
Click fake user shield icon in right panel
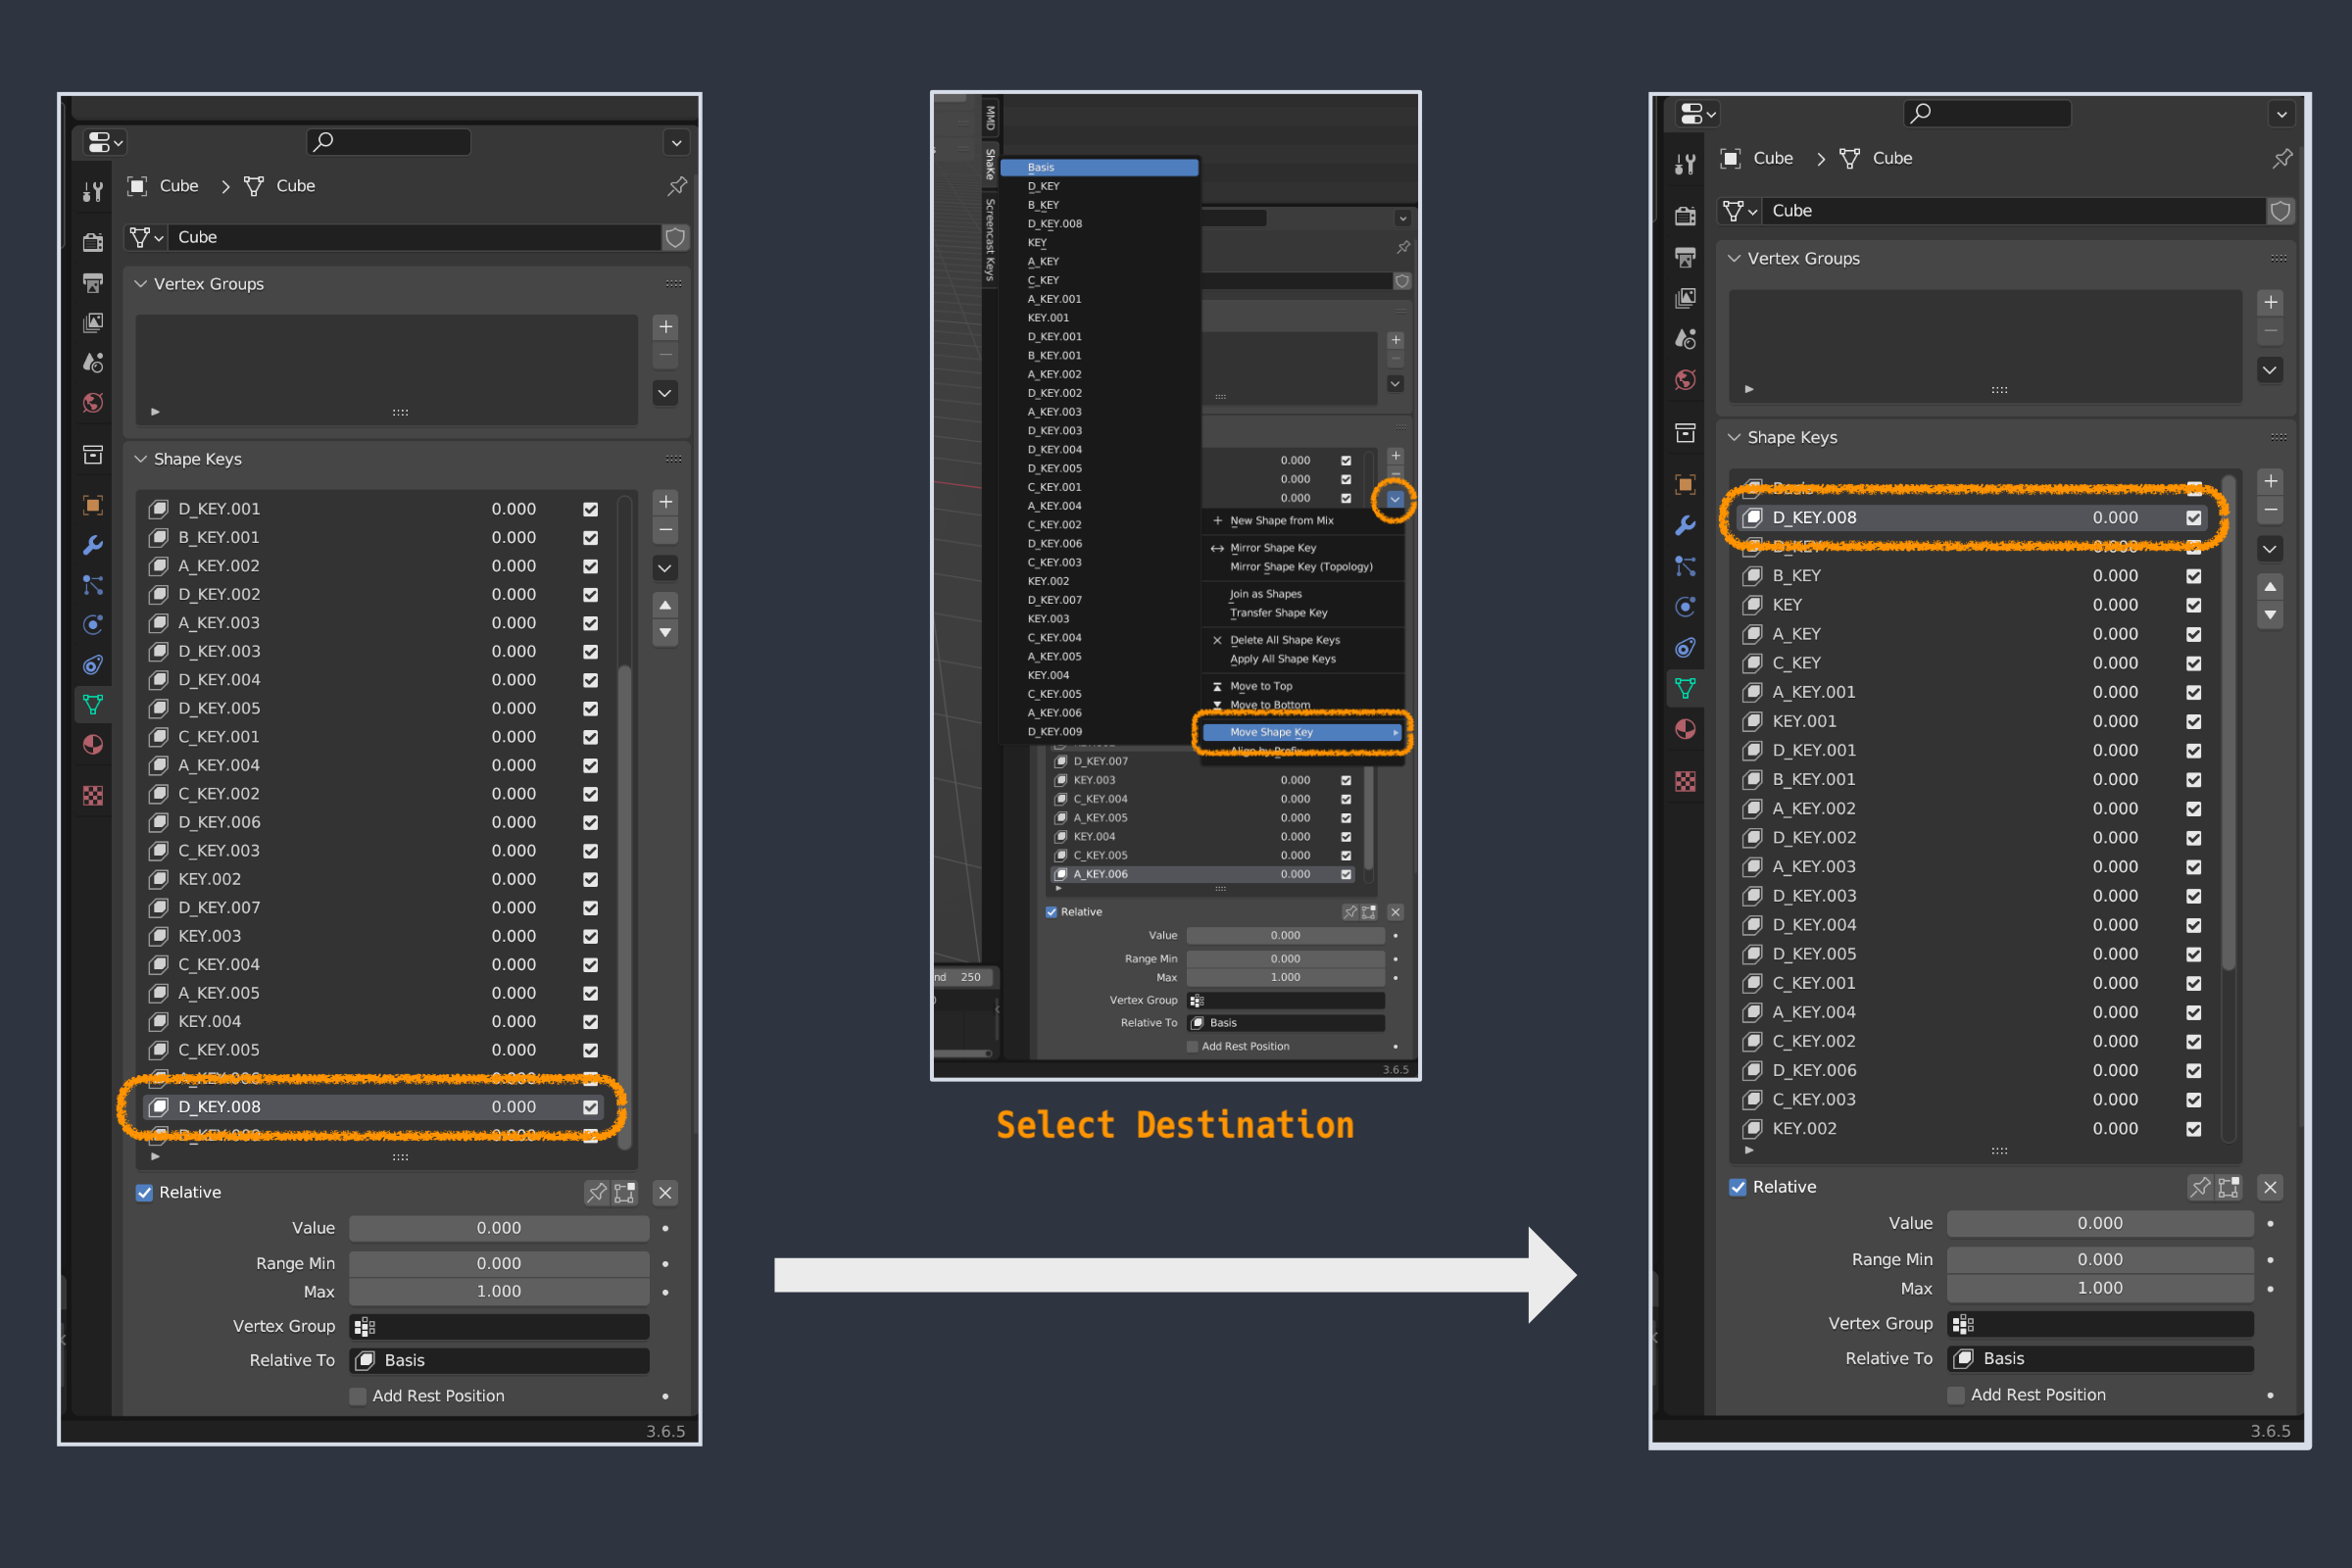pyautogui.click(x=2280, y=211)
